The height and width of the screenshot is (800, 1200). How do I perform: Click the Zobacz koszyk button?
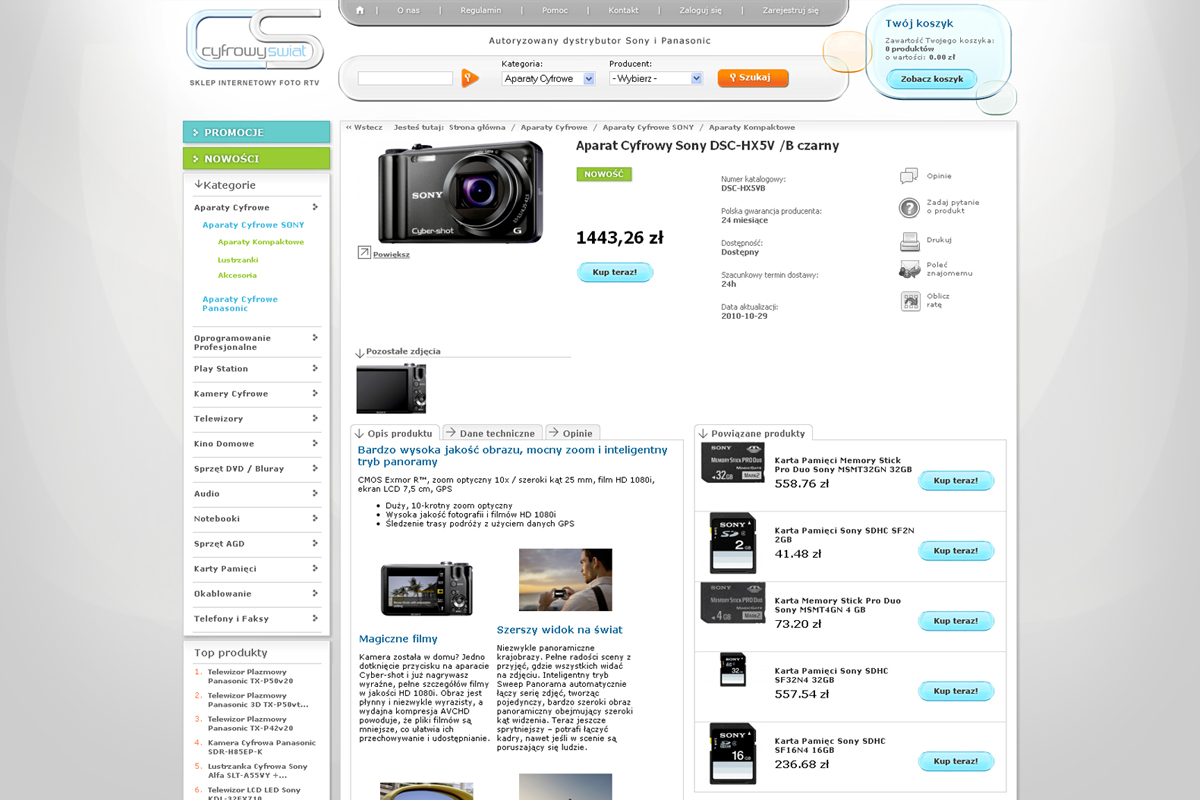click(x=931, y=79)
